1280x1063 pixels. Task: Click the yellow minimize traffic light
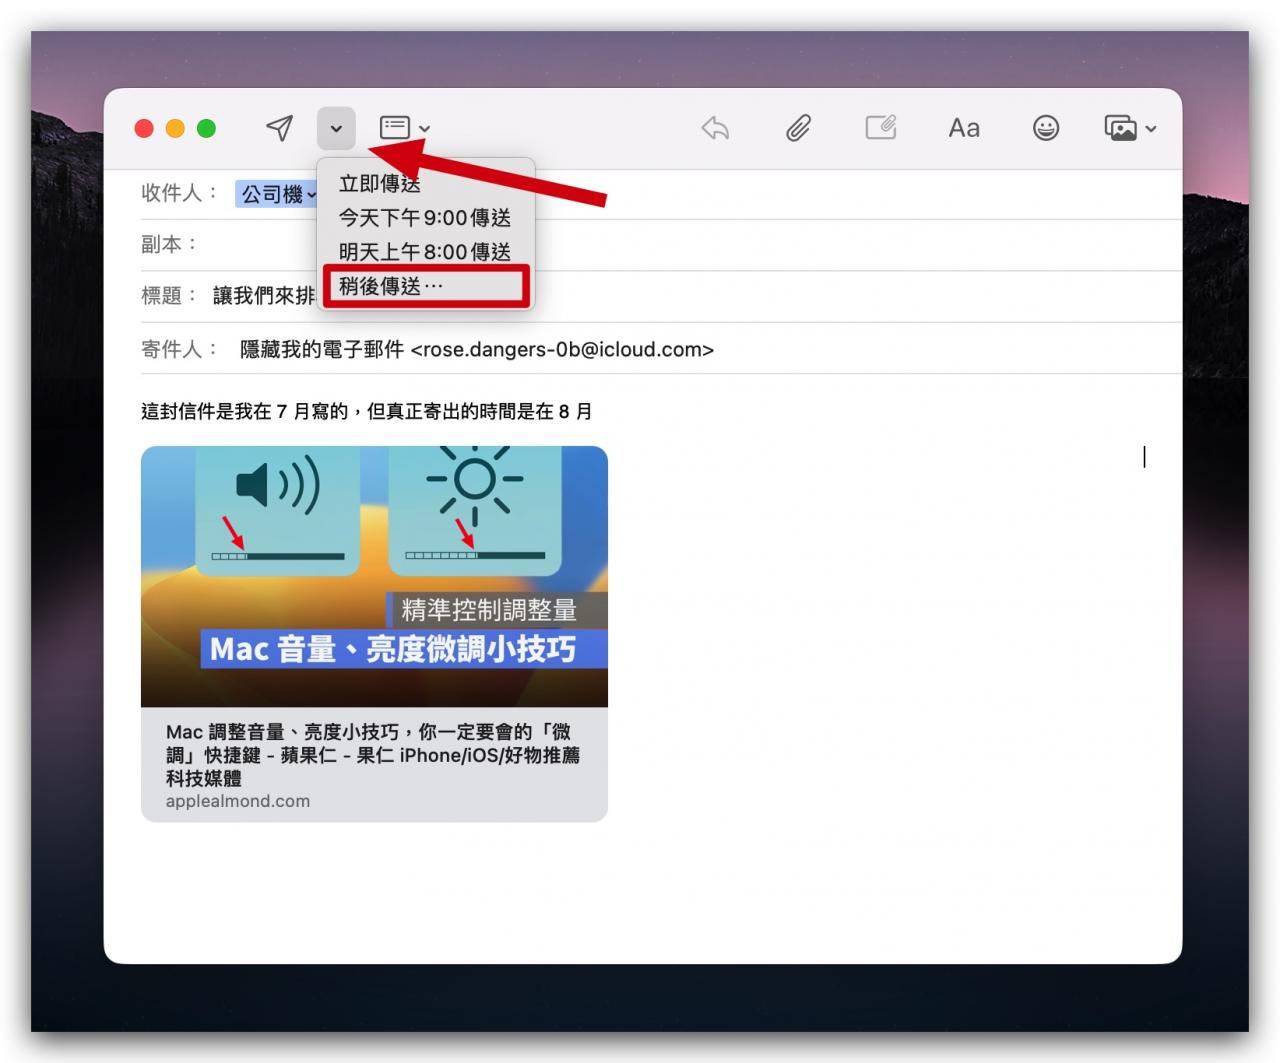[x=175, y=128]
